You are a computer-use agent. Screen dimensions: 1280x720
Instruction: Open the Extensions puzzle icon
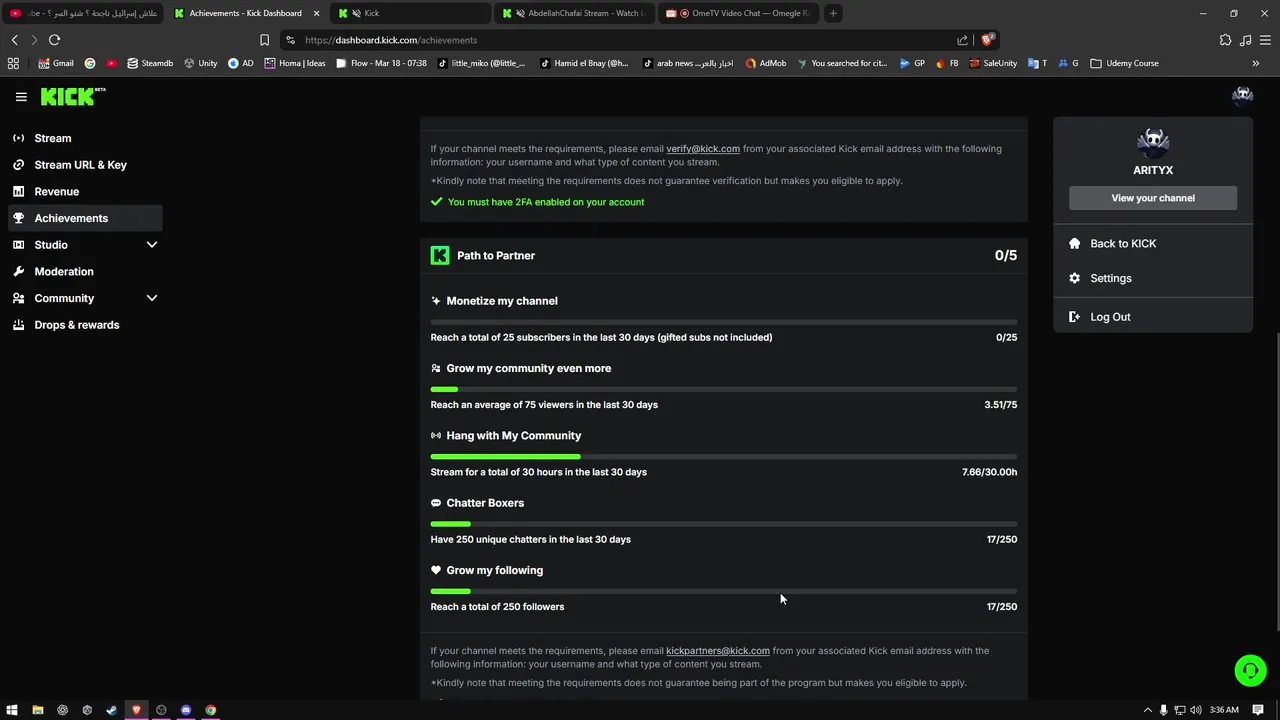click(1225, 40)
